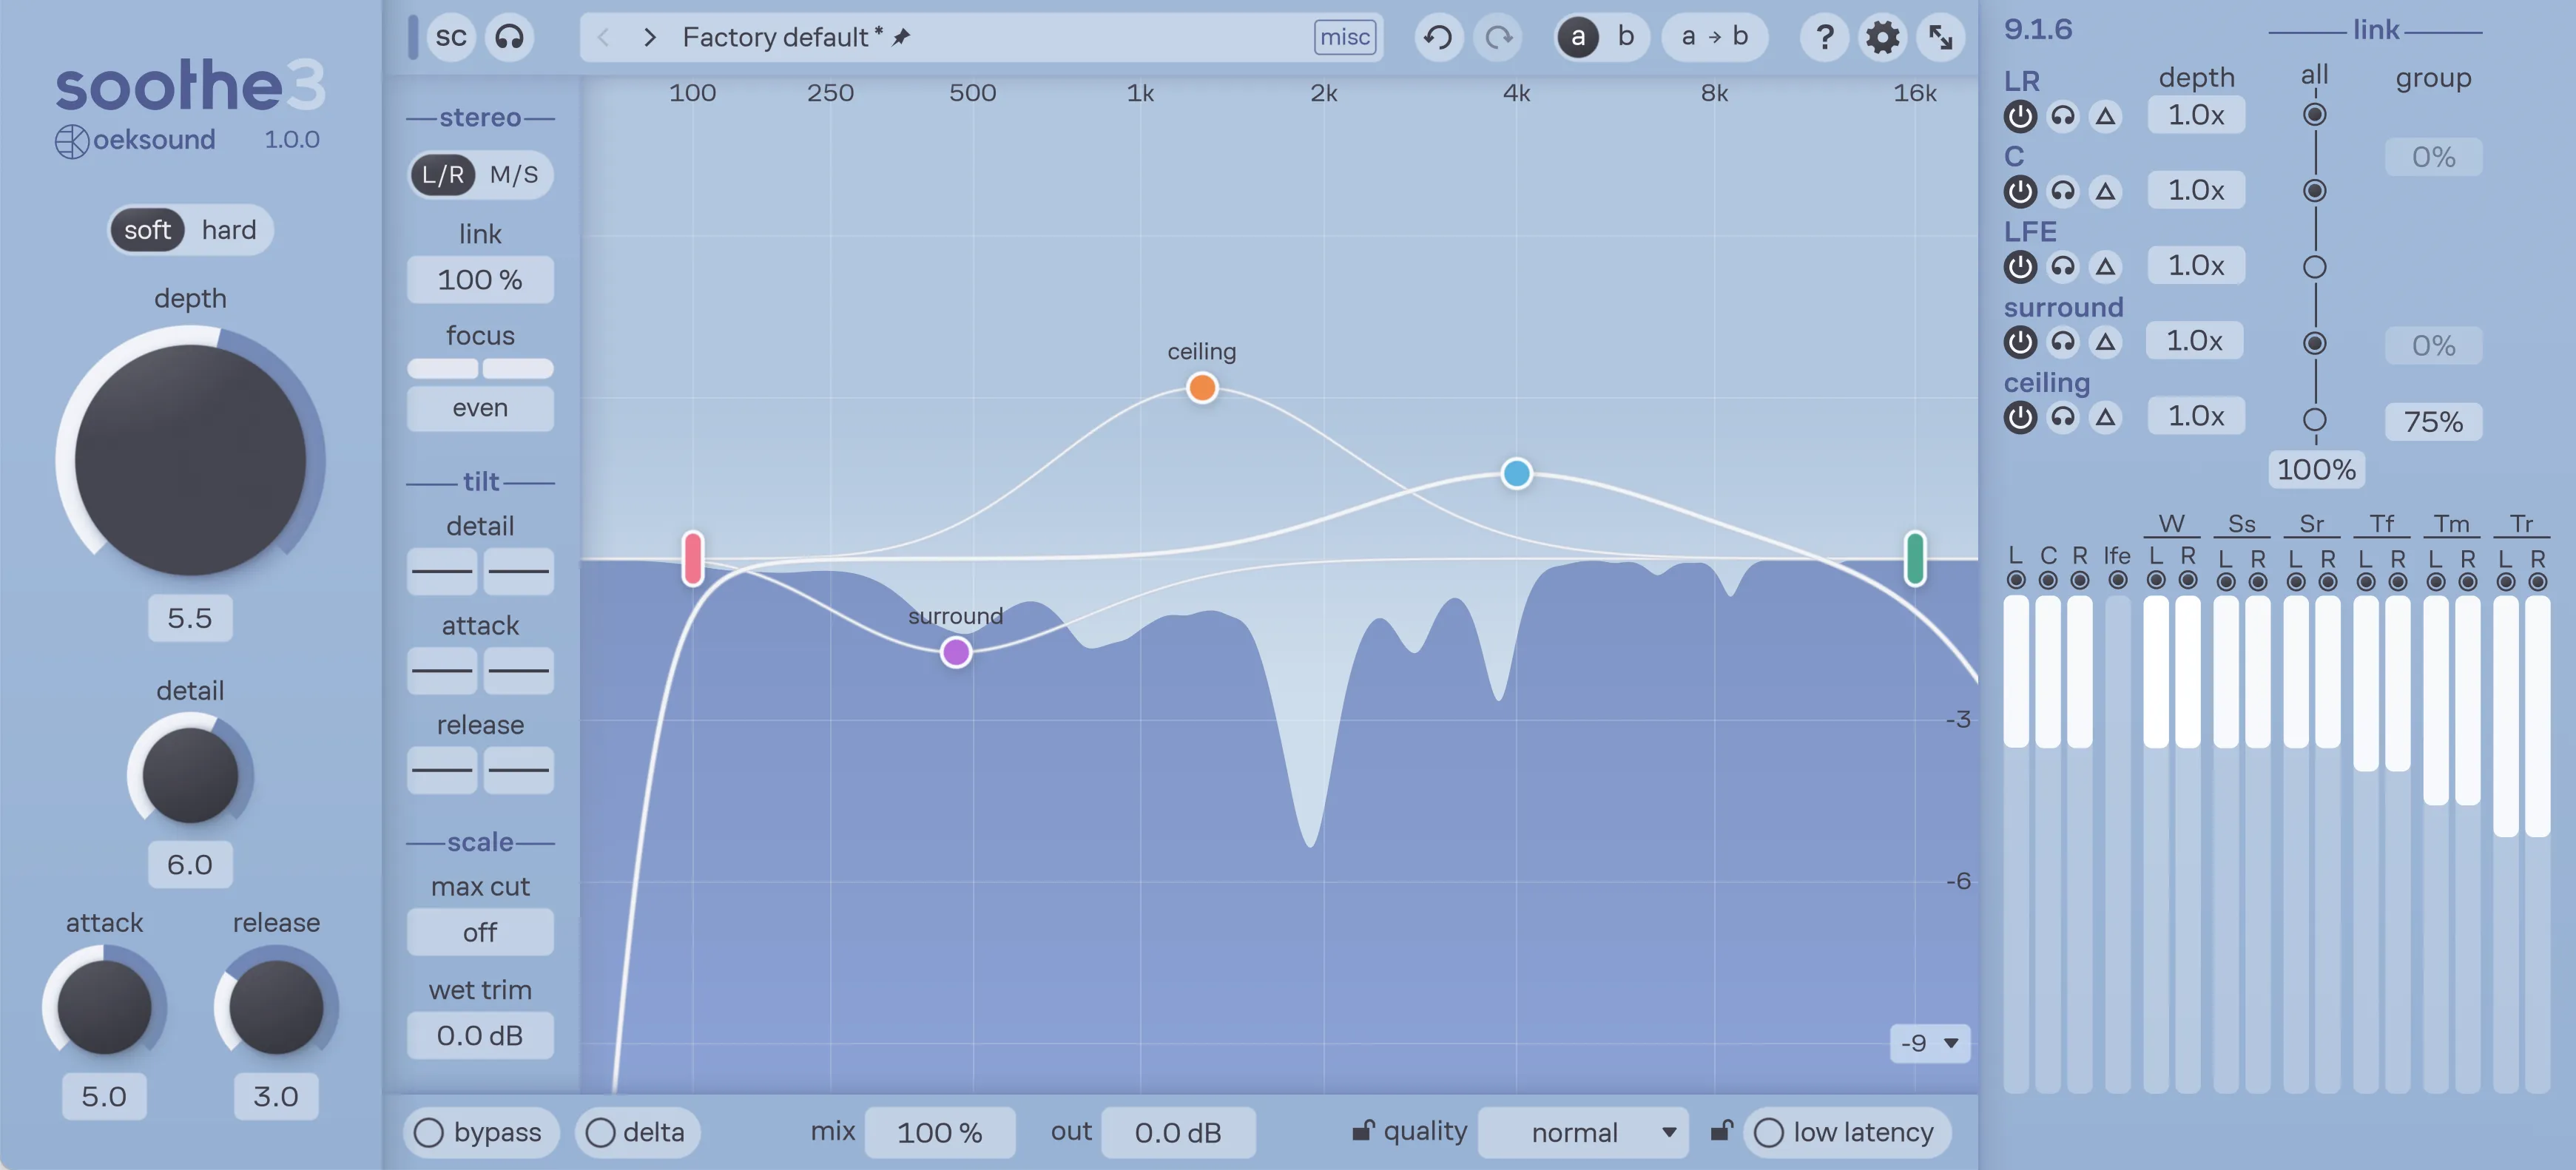
Task: Click the attack knob
Action: 104,1006
